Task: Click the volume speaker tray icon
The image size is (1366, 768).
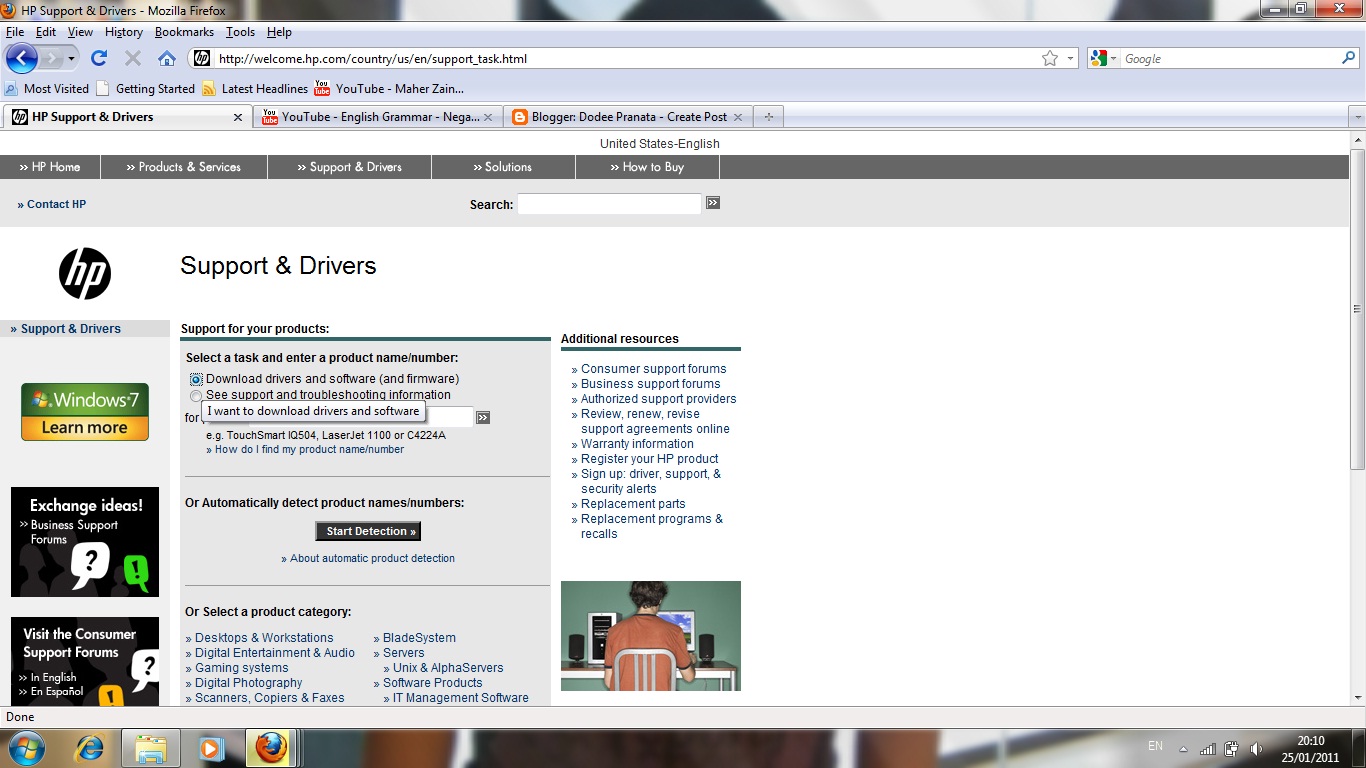Action: 1257,748
